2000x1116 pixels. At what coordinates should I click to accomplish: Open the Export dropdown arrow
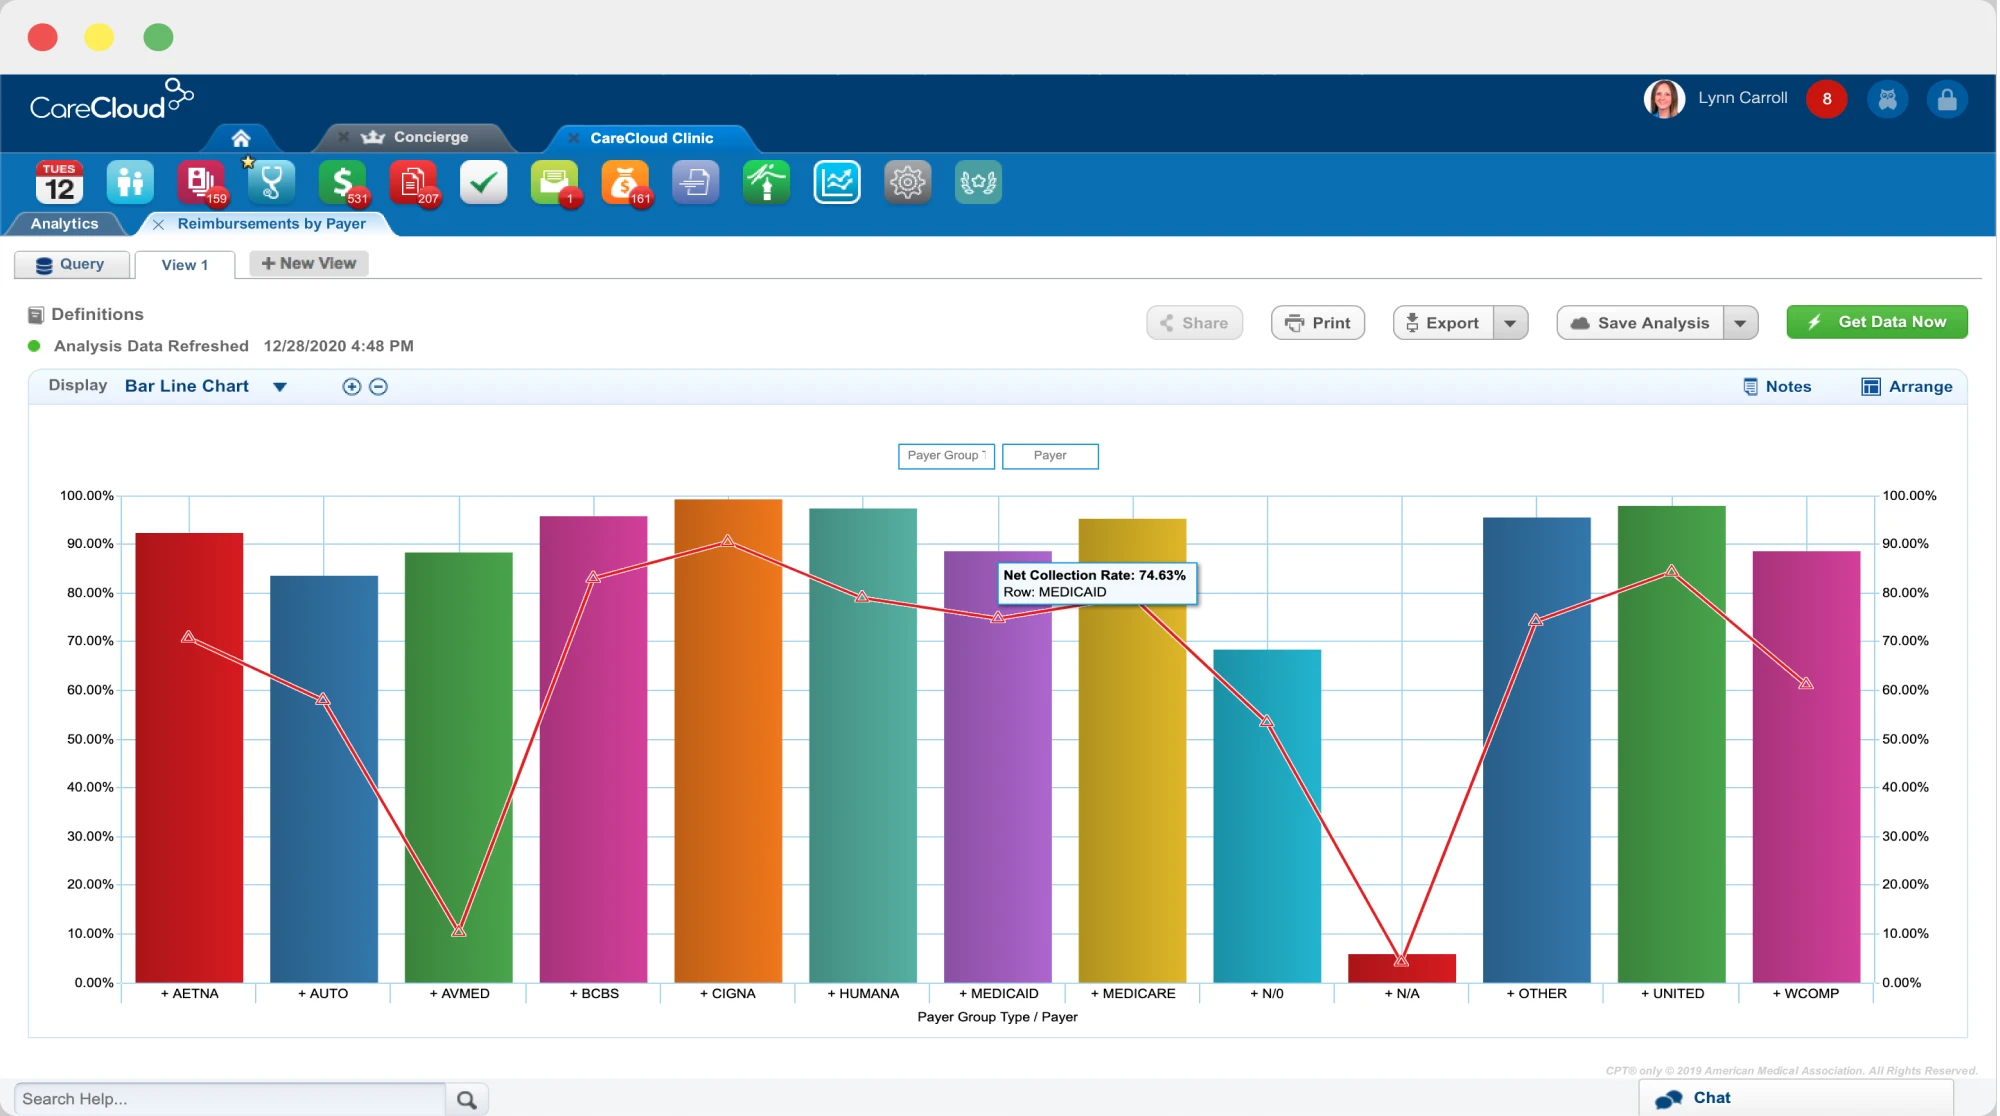[x=1510, y=323]
